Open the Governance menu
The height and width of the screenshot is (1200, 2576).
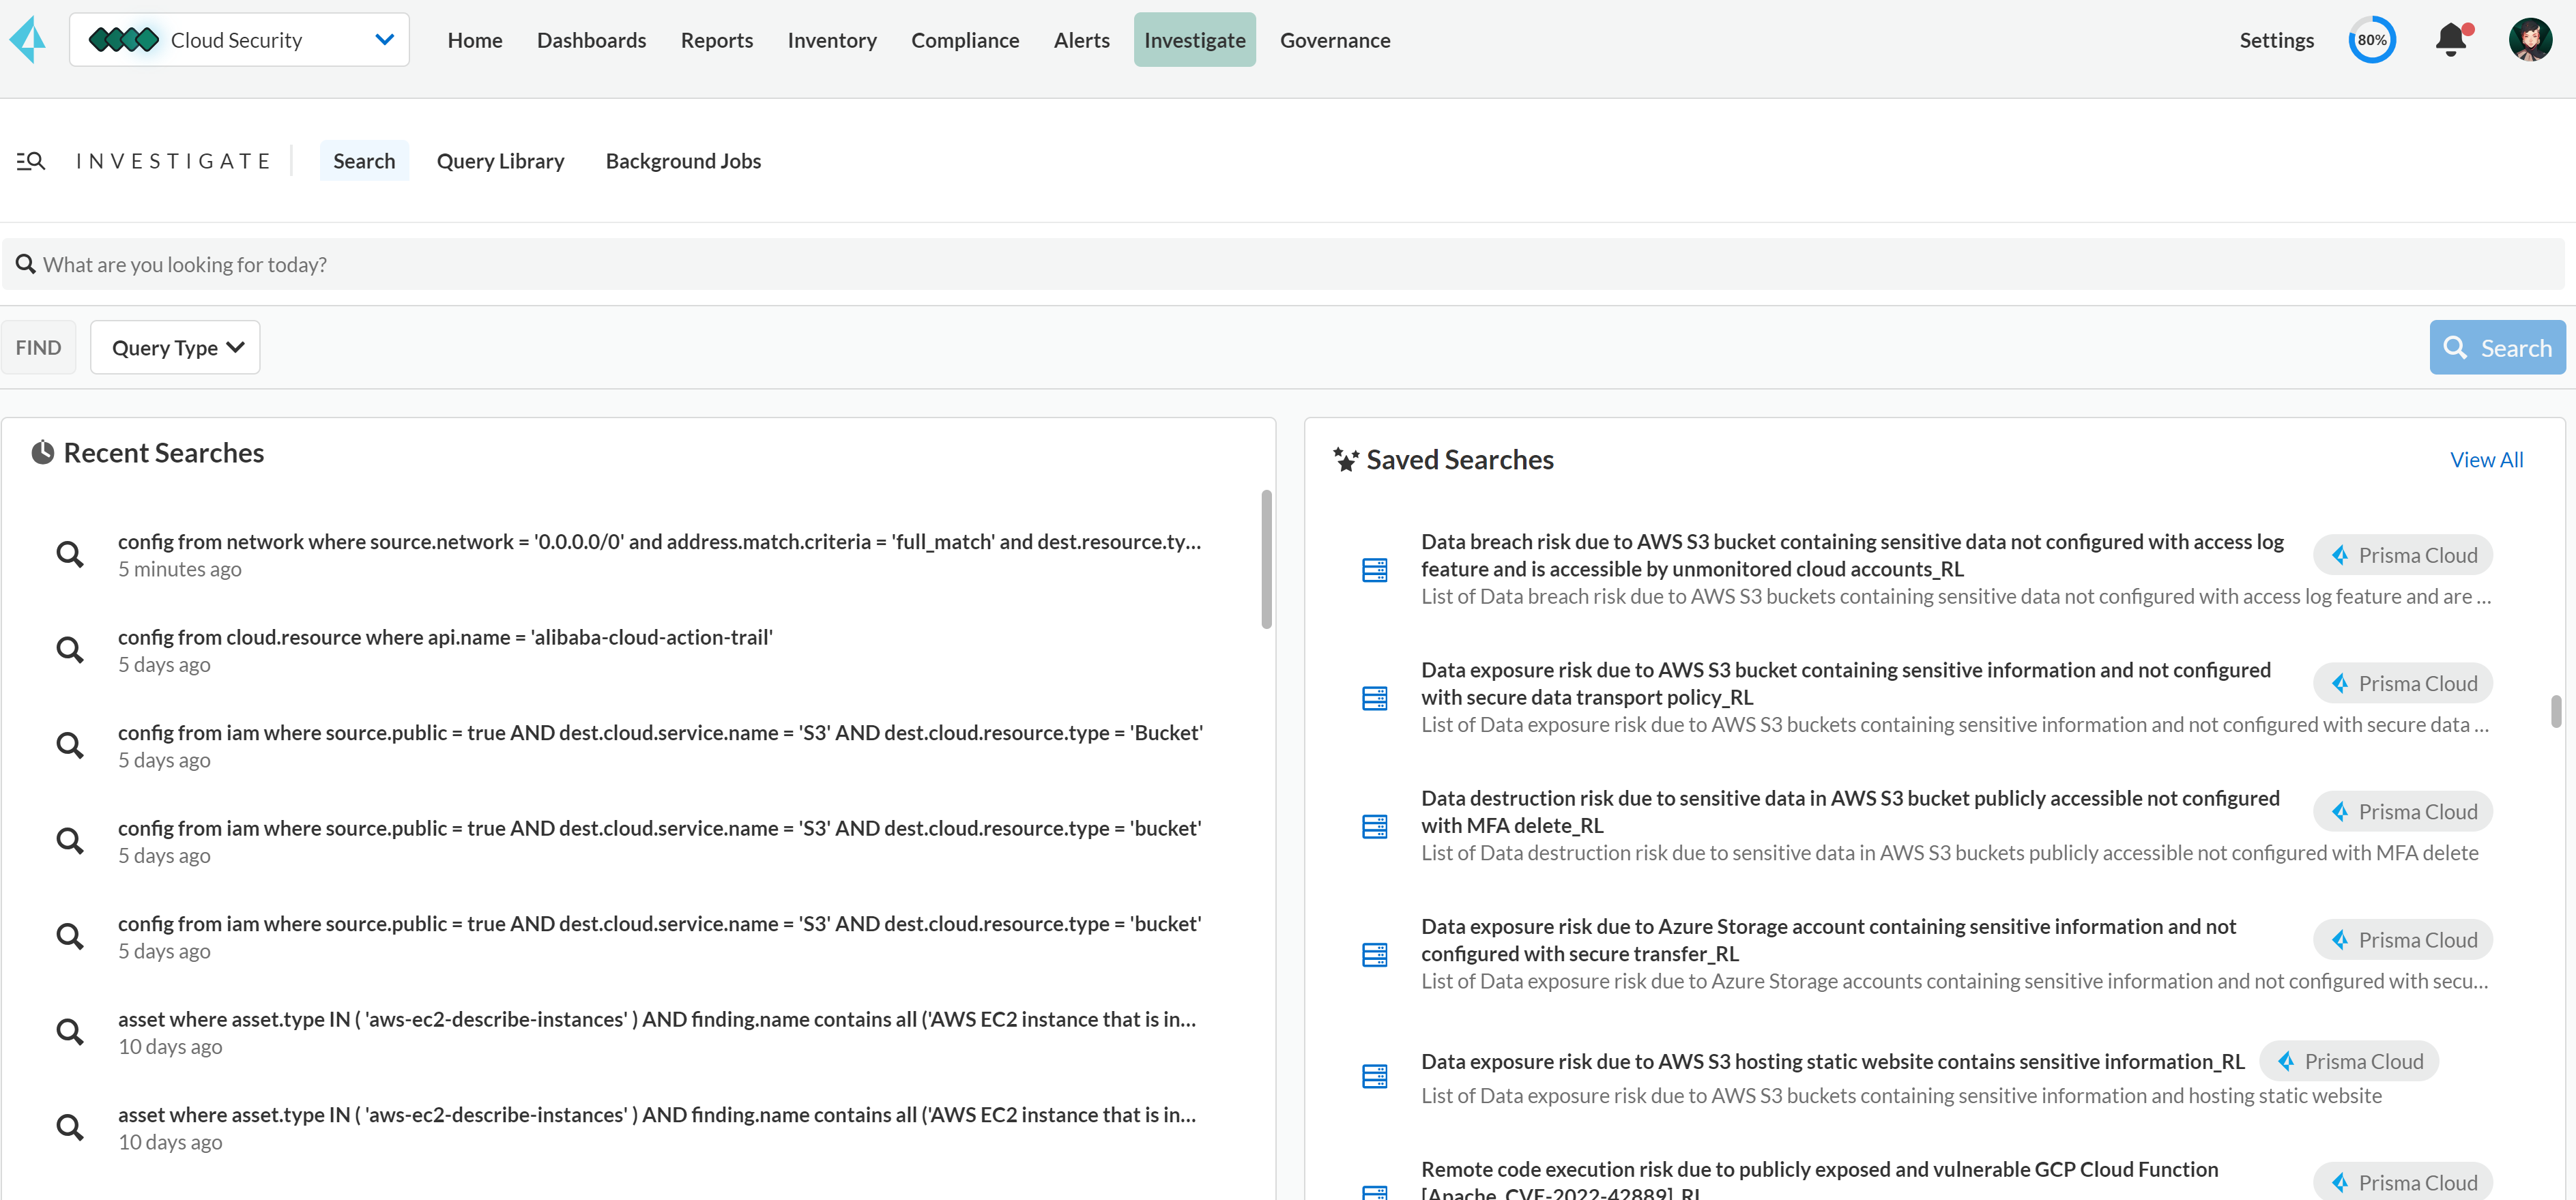click(1335, 40)
